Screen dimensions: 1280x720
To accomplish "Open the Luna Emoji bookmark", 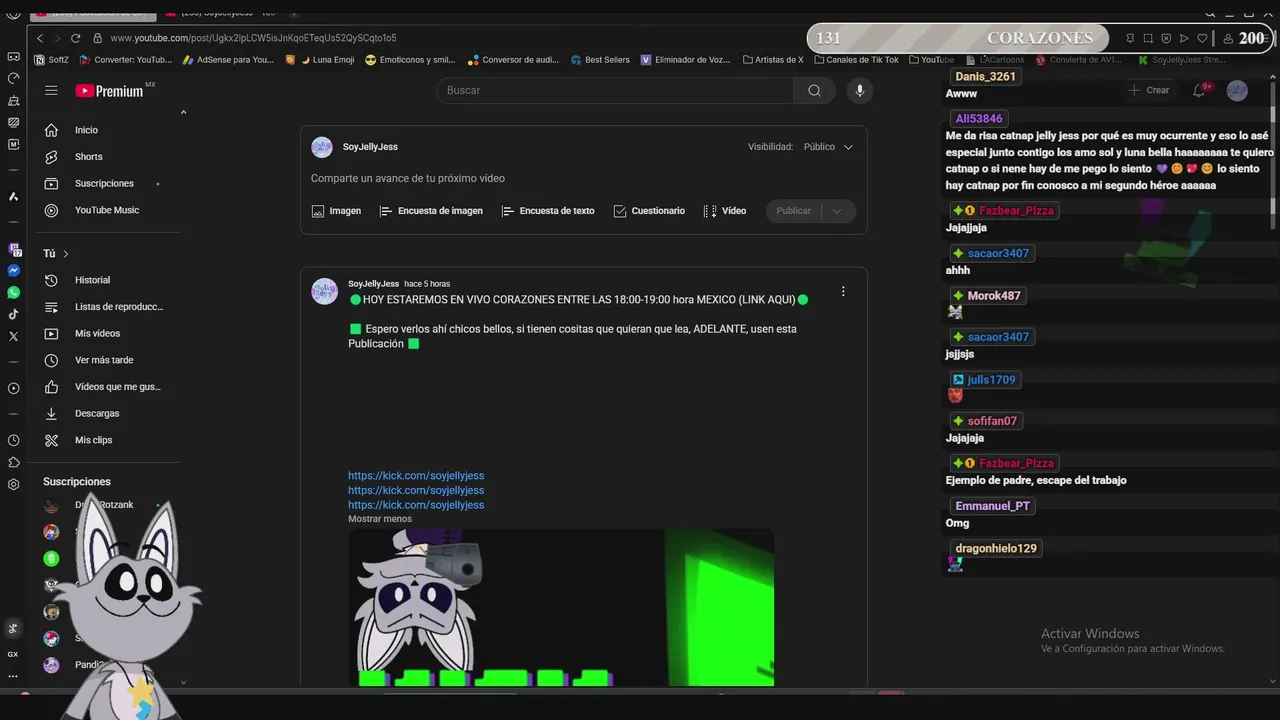I will click(x=327, y=60).
